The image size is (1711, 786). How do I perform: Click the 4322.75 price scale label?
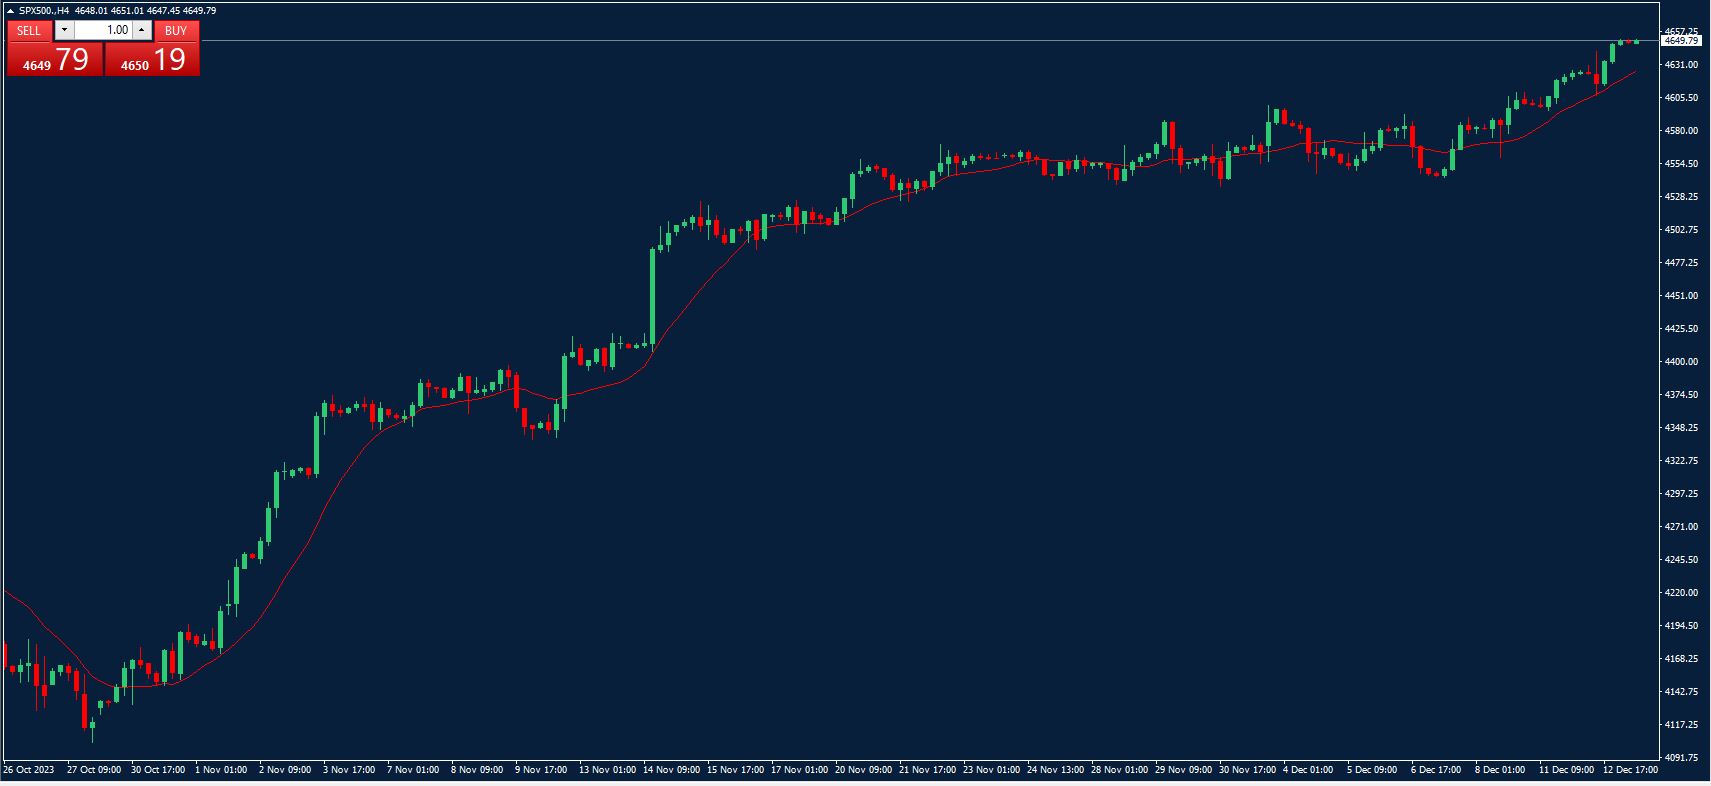1681,461
